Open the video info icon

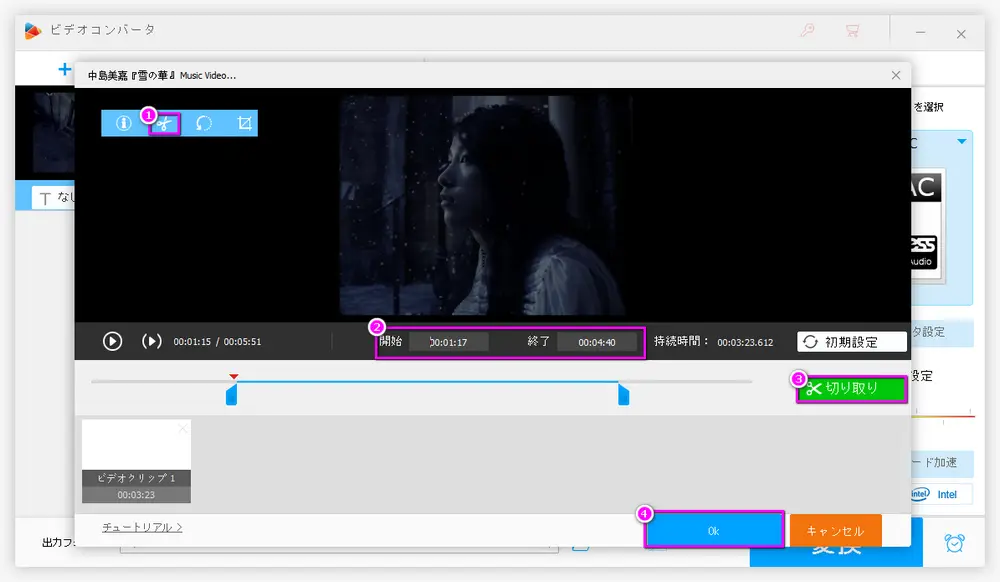pos(124,123)
